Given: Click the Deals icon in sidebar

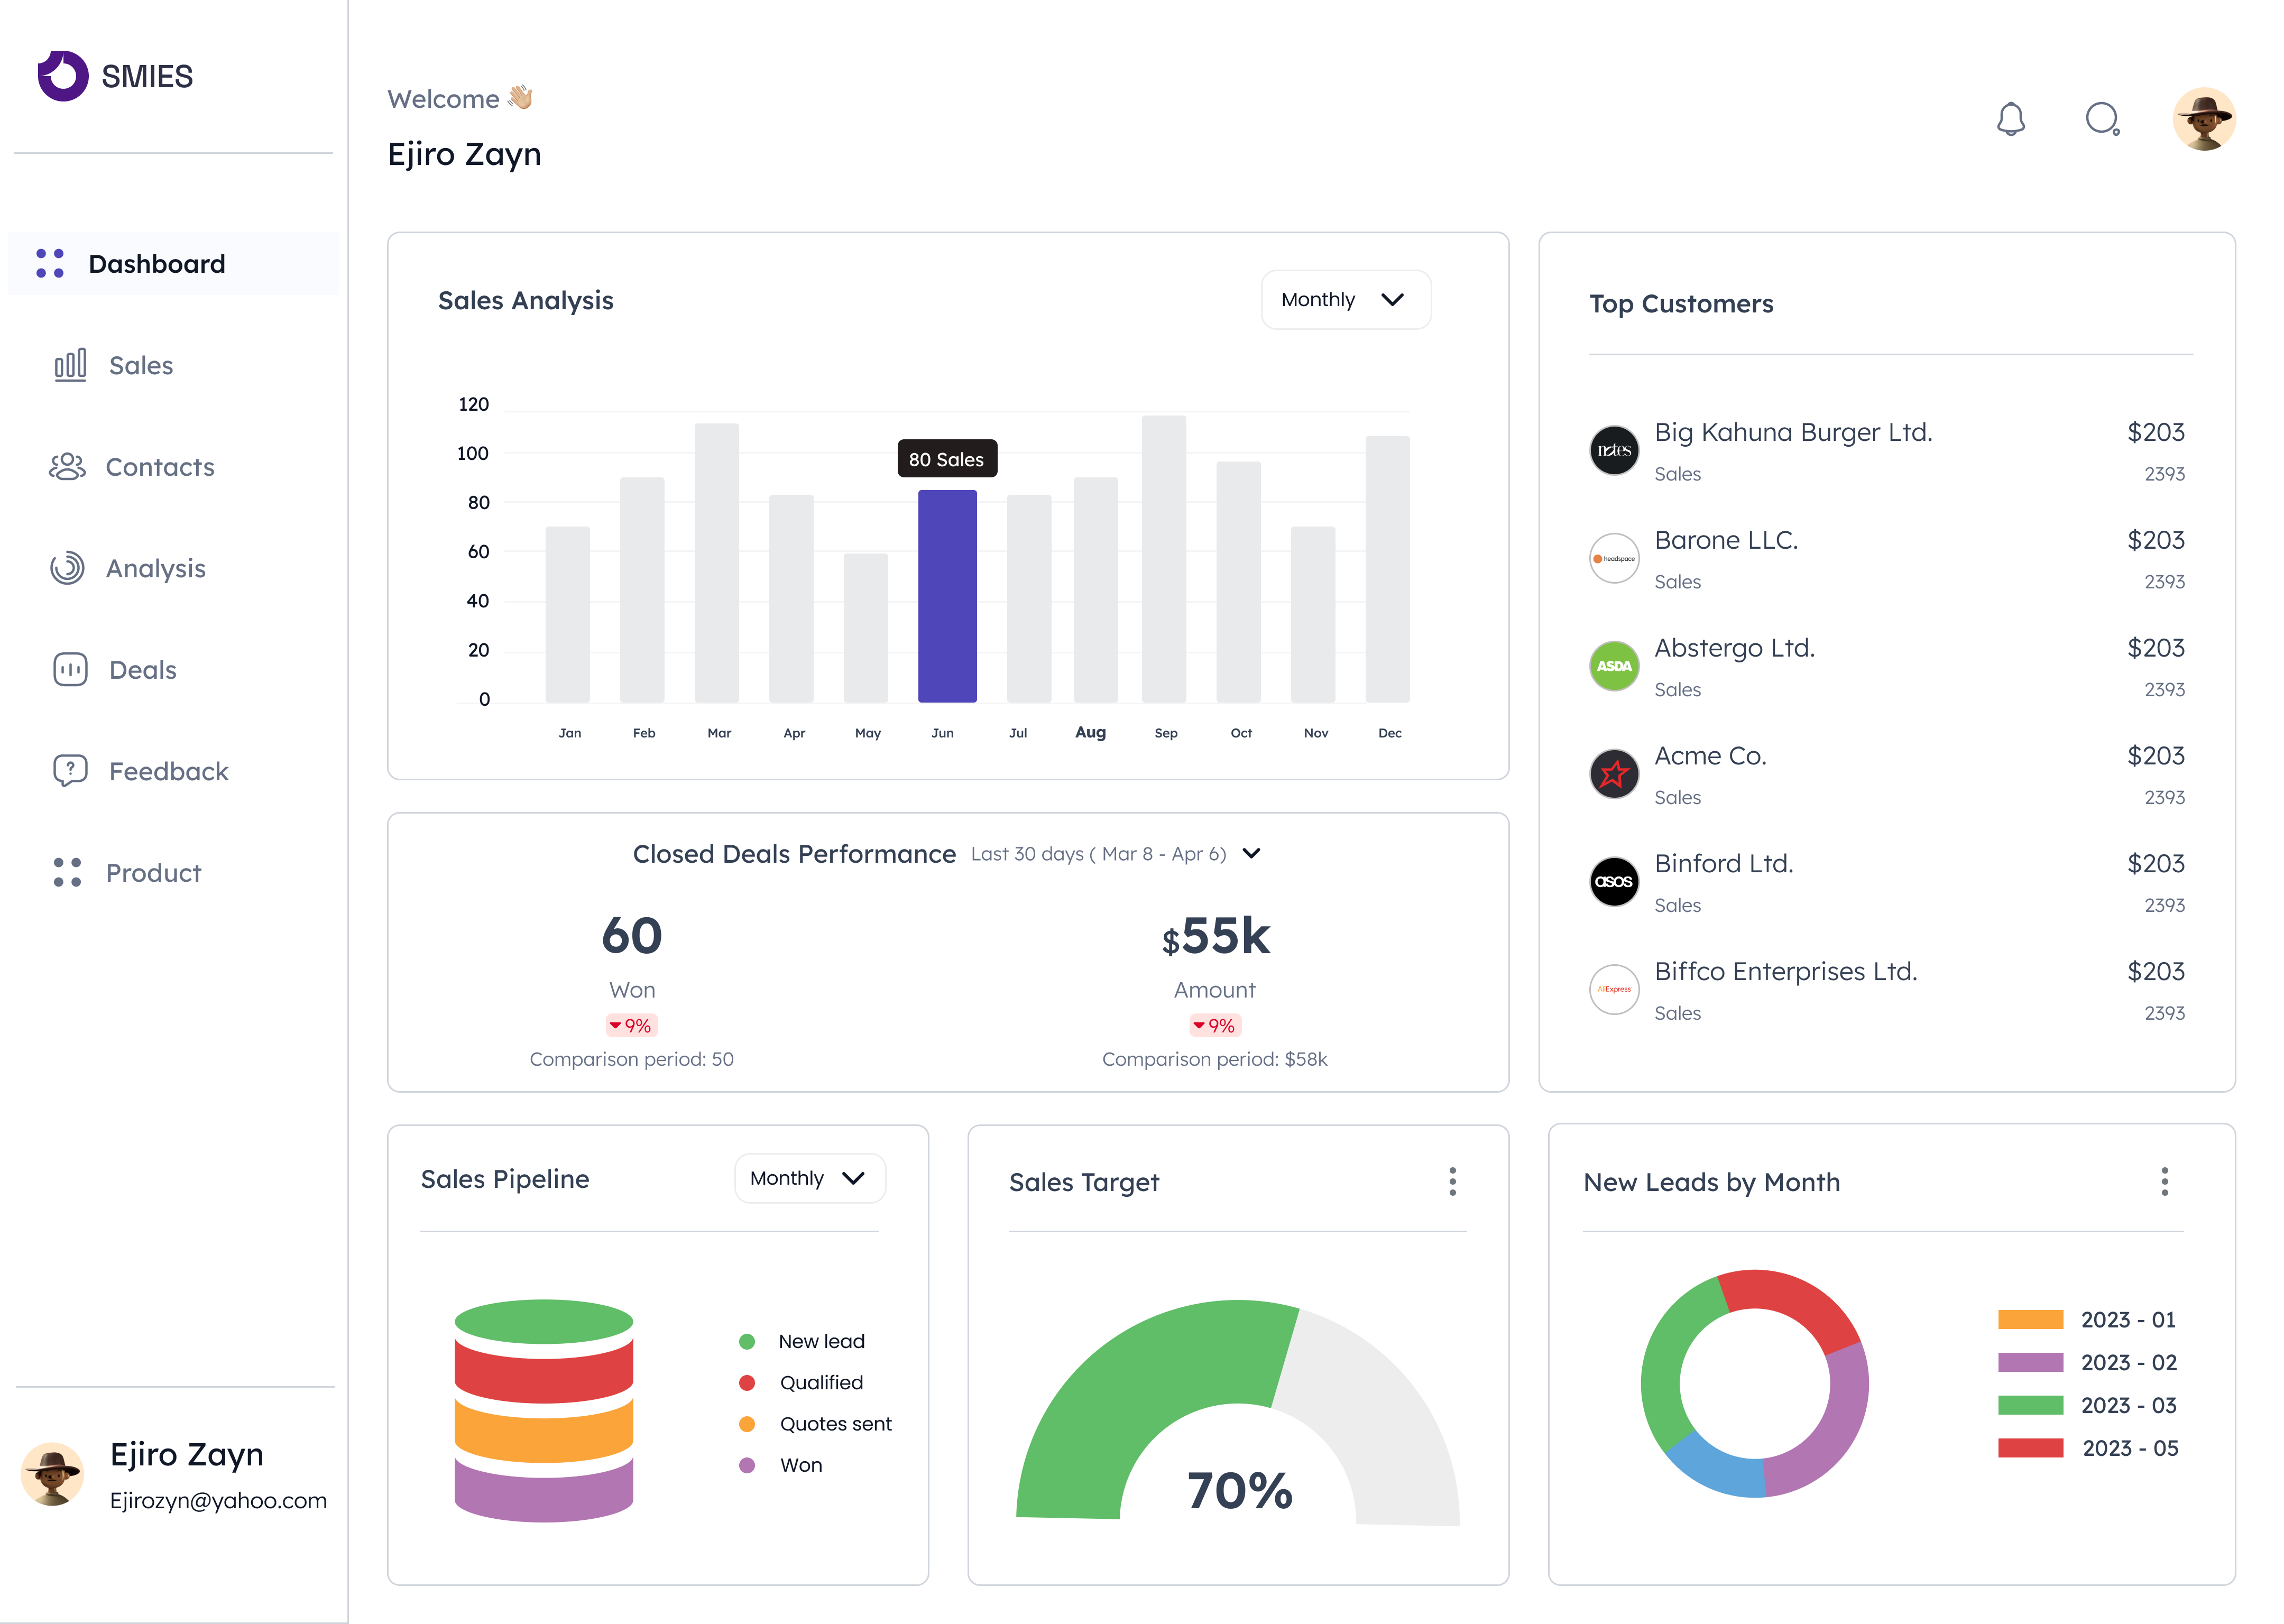Looking at the screenshot, I should (70, 669).
